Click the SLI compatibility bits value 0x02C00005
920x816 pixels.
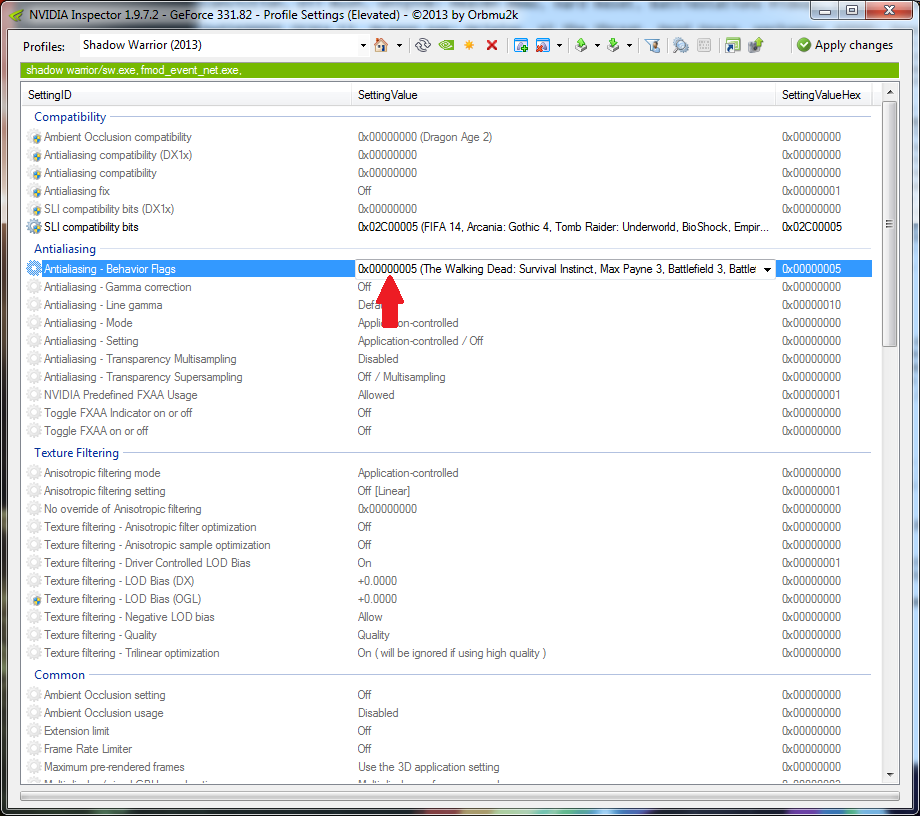[x=563, y=227]
